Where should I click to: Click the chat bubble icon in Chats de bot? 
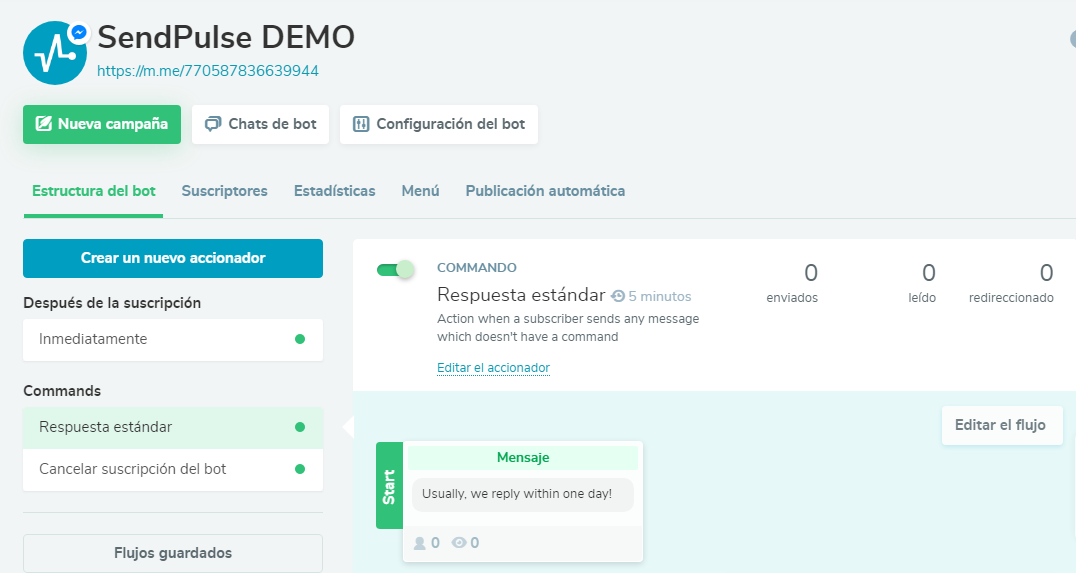tap(213, 124)
